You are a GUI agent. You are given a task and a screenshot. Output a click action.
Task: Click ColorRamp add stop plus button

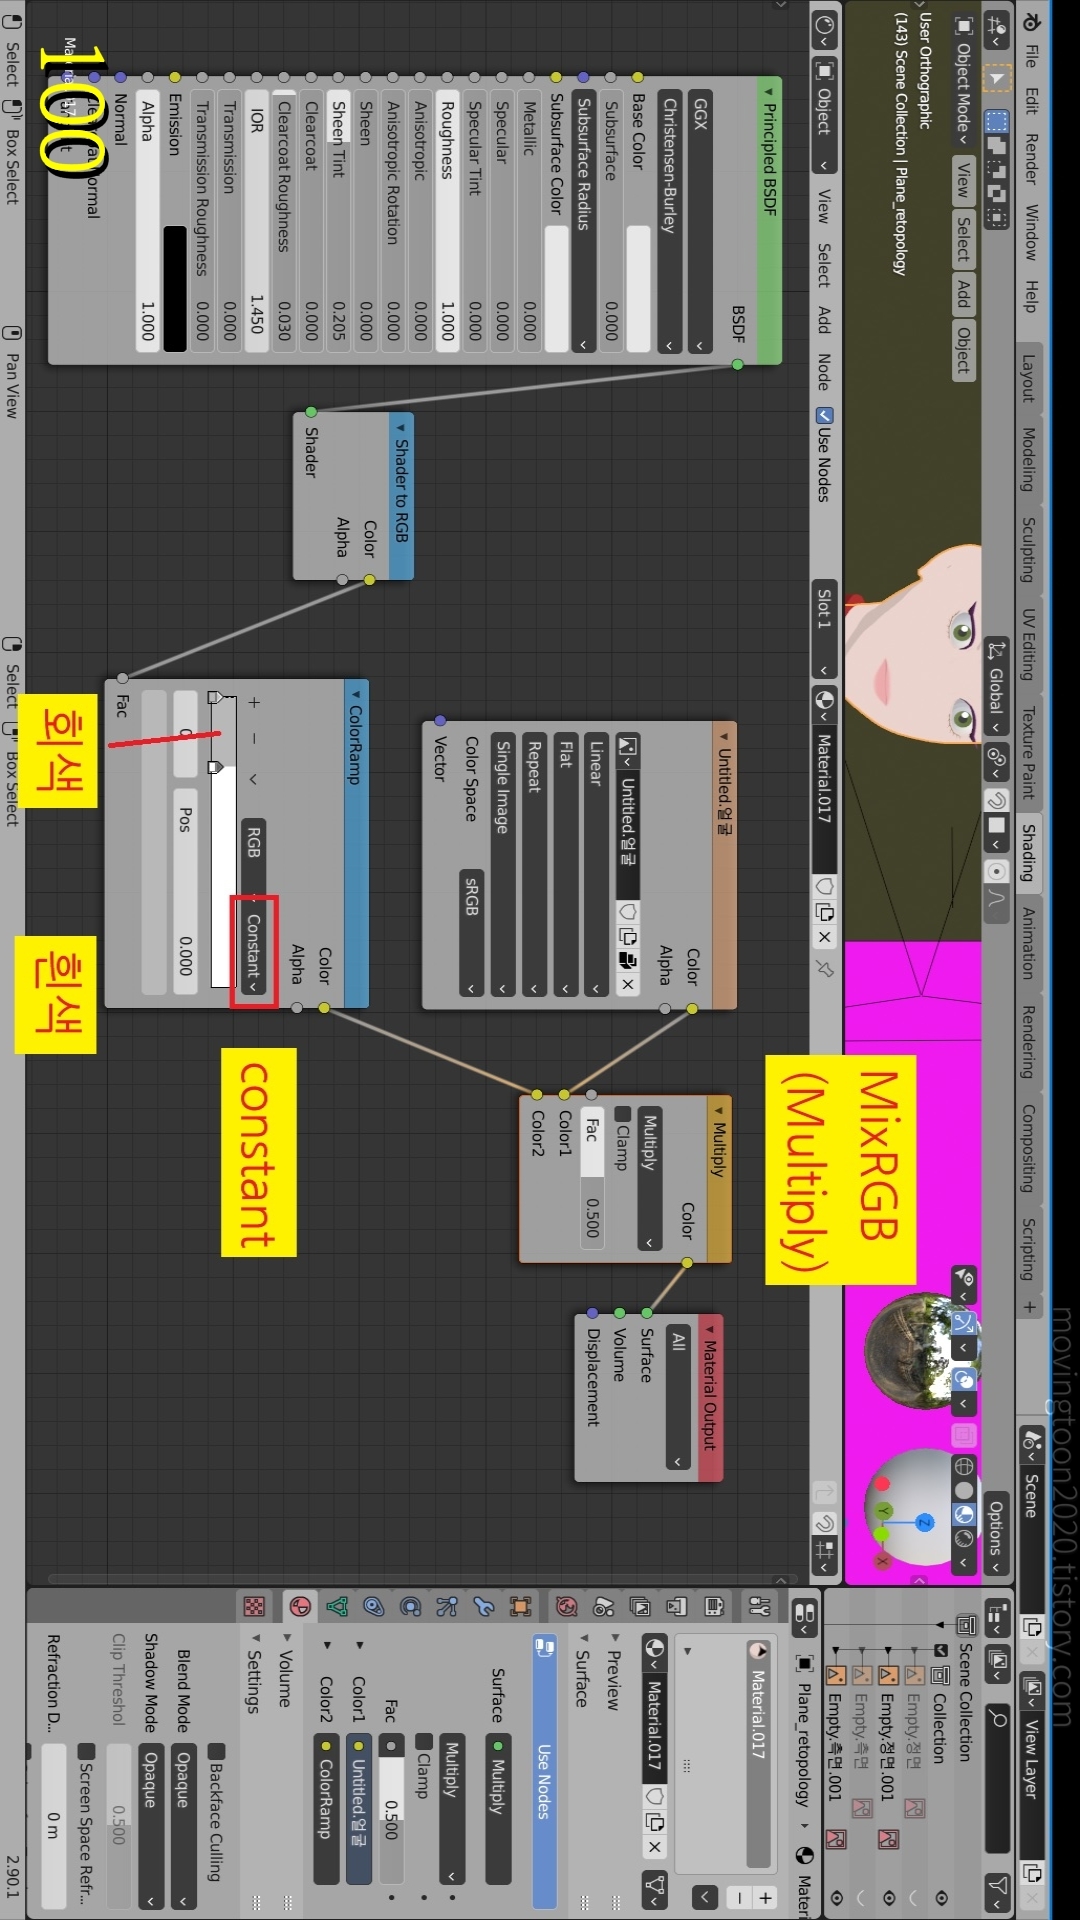point(254,703)
